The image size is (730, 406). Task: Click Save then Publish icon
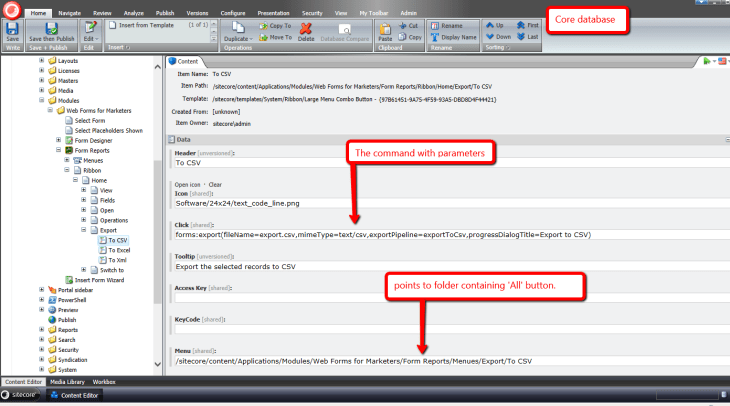(51, 29)
